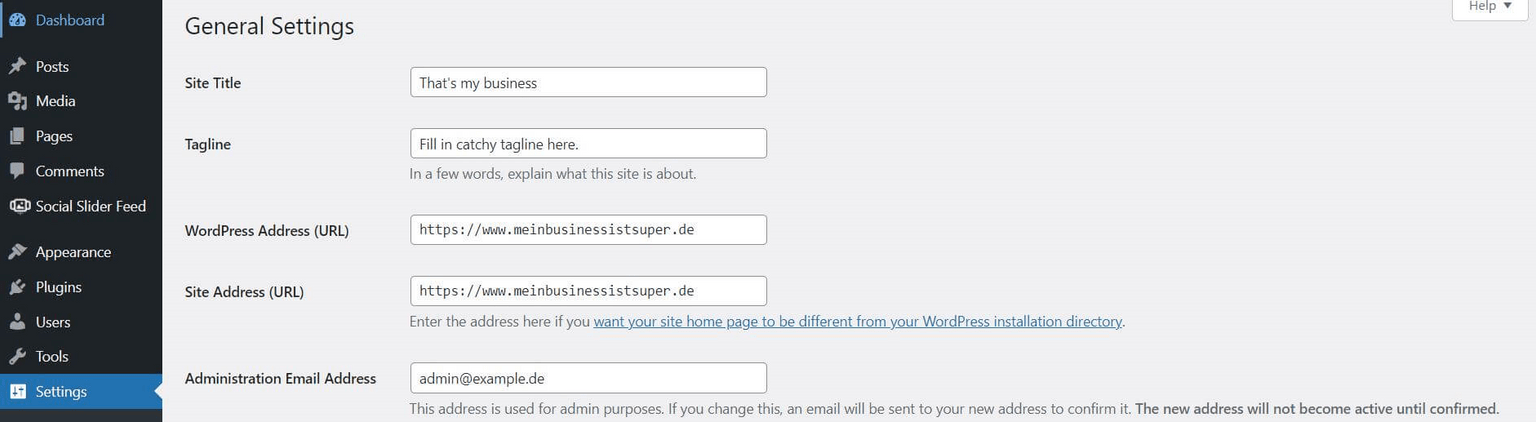Click the Plugins plug icon
The image size is (1536, 422).
[x=17, y=287]
